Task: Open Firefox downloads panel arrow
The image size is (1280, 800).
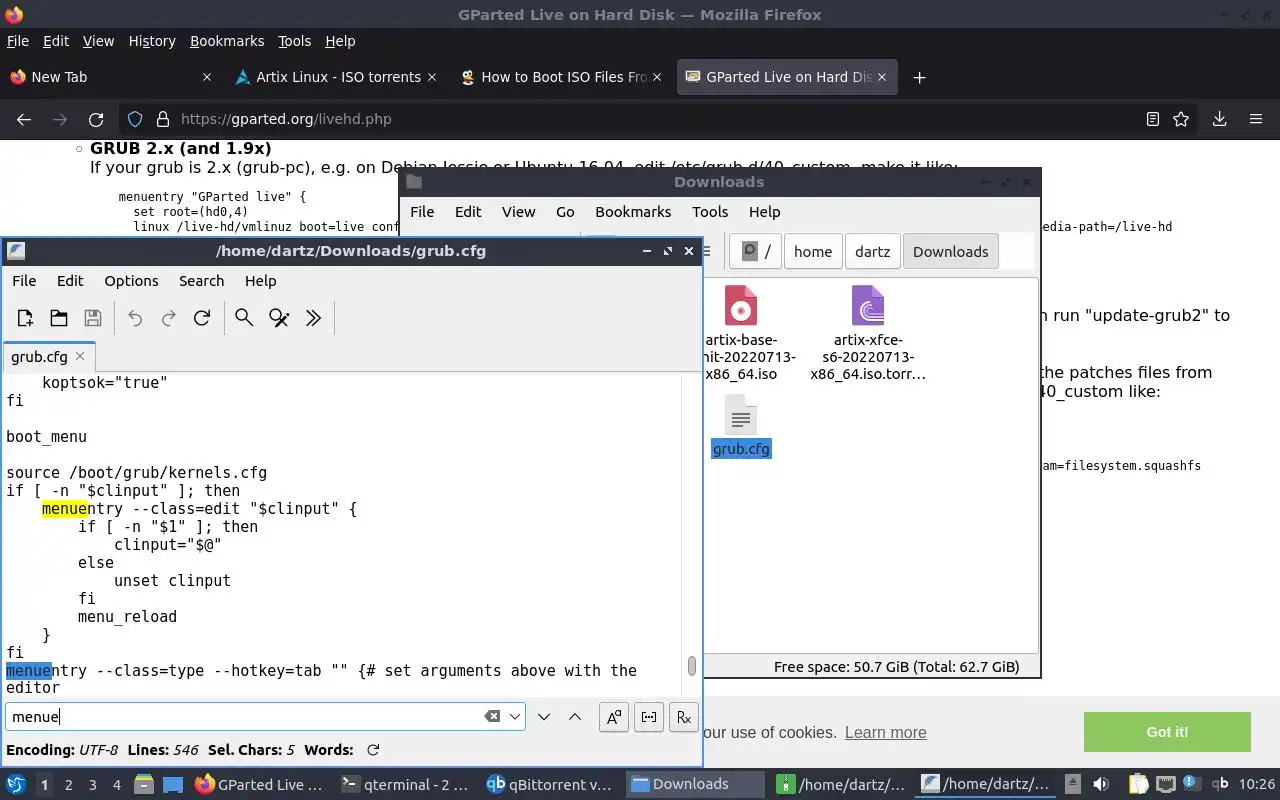Action: click(1219, 119)
